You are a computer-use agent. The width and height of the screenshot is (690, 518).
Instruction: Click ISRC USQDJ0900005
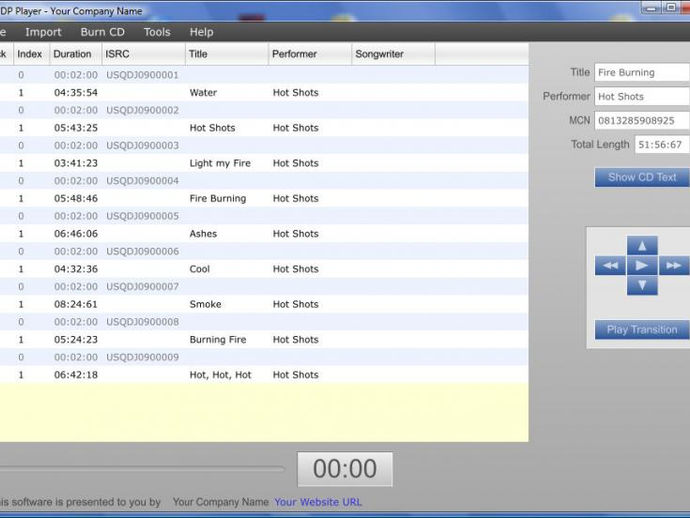point(143,216)
